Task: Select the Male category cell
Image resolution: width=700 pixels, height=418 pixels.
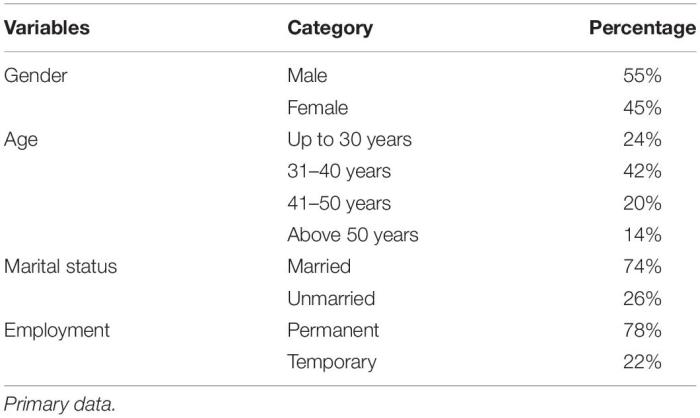Action: tap(307, 74)
